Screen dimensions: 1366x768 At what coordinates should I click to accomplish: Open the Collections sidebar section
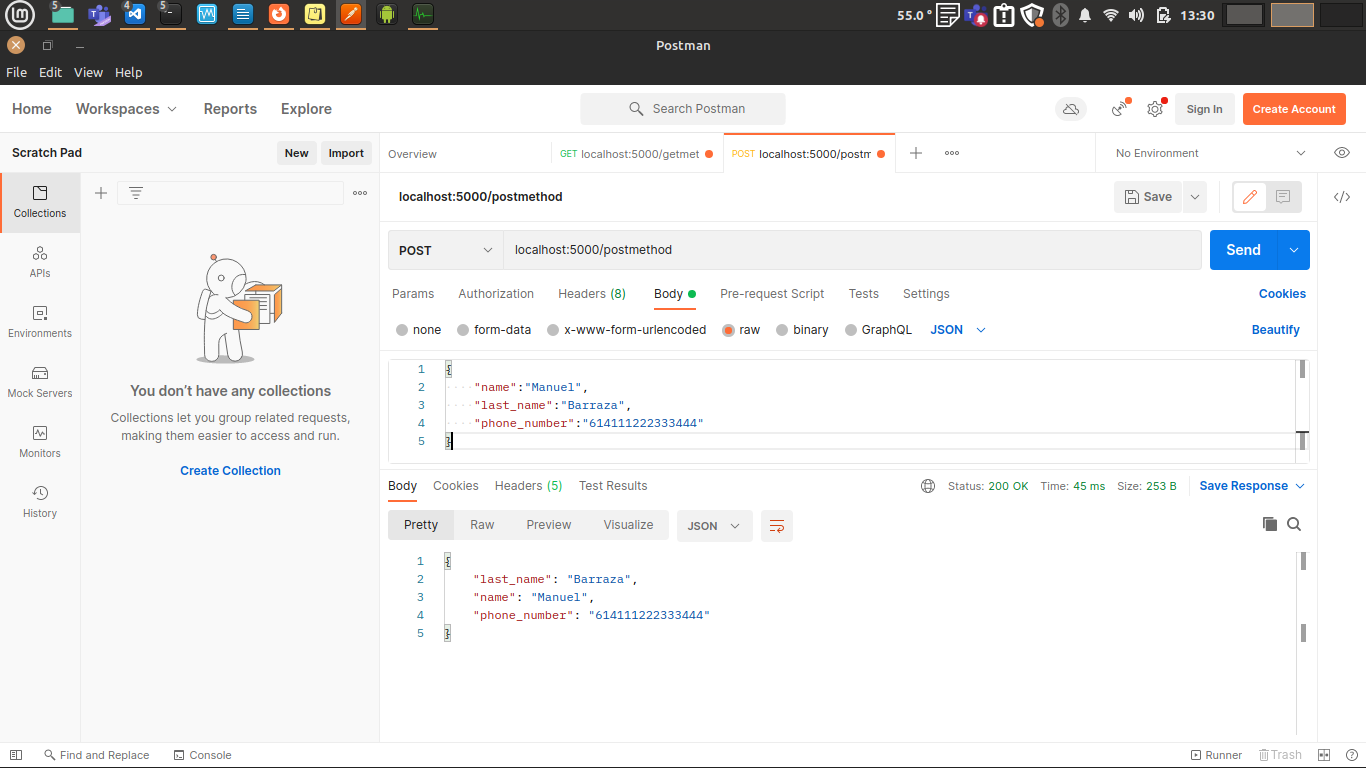point(40,202)
